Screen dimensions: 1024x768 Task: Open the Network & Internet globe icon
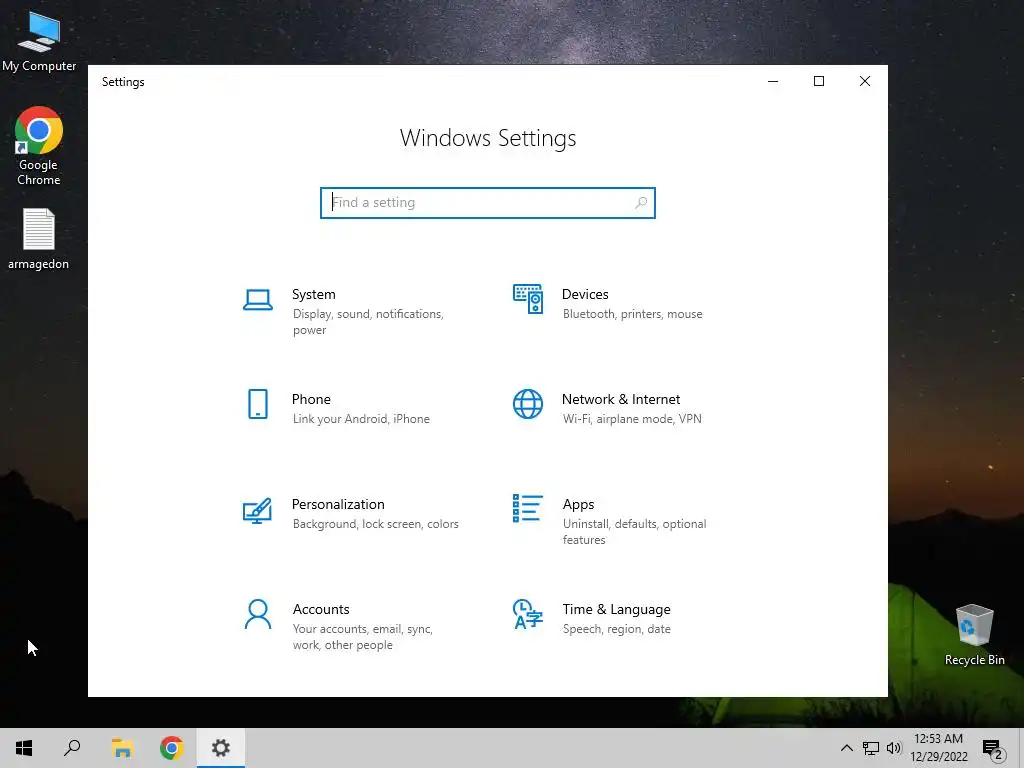click(528, 404)
